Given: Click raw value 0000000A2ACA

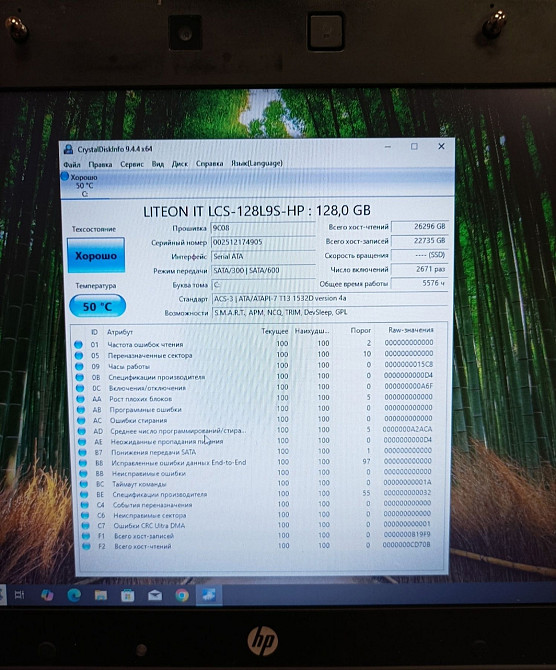Looking at the screenshot, I should point(407,429).
